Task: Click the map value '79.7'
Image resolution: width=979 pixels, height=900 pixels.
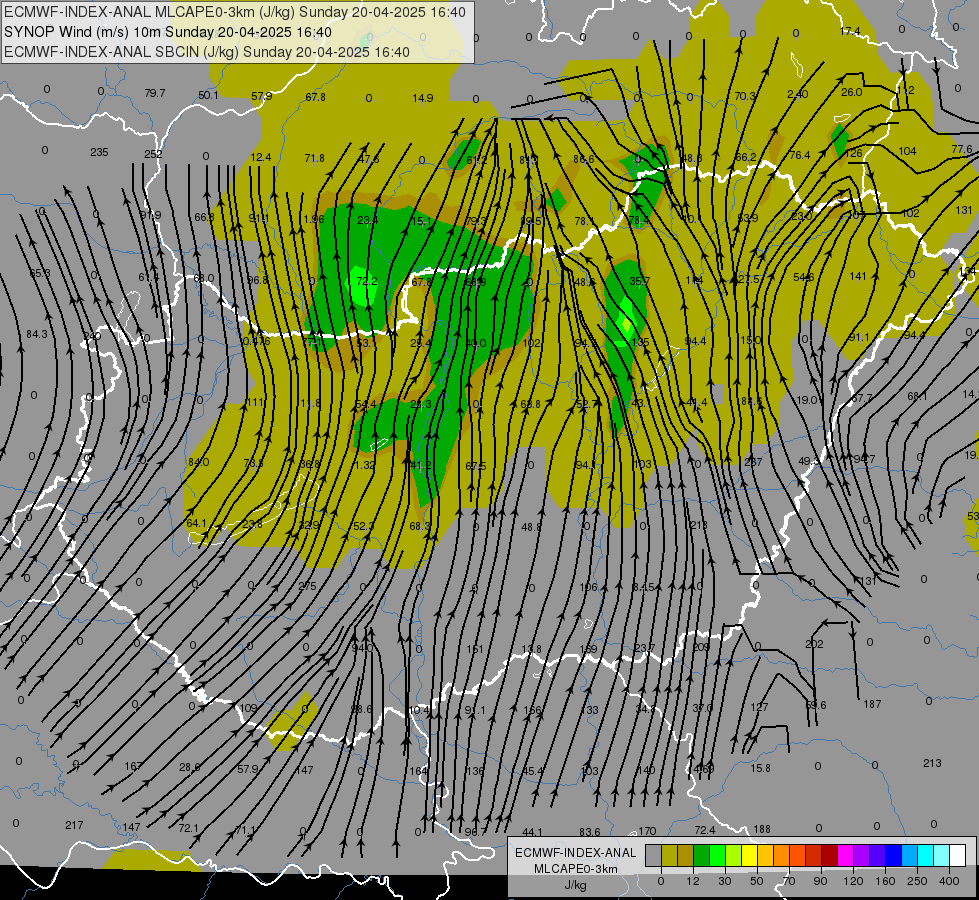Action: (x=155, y=93)
